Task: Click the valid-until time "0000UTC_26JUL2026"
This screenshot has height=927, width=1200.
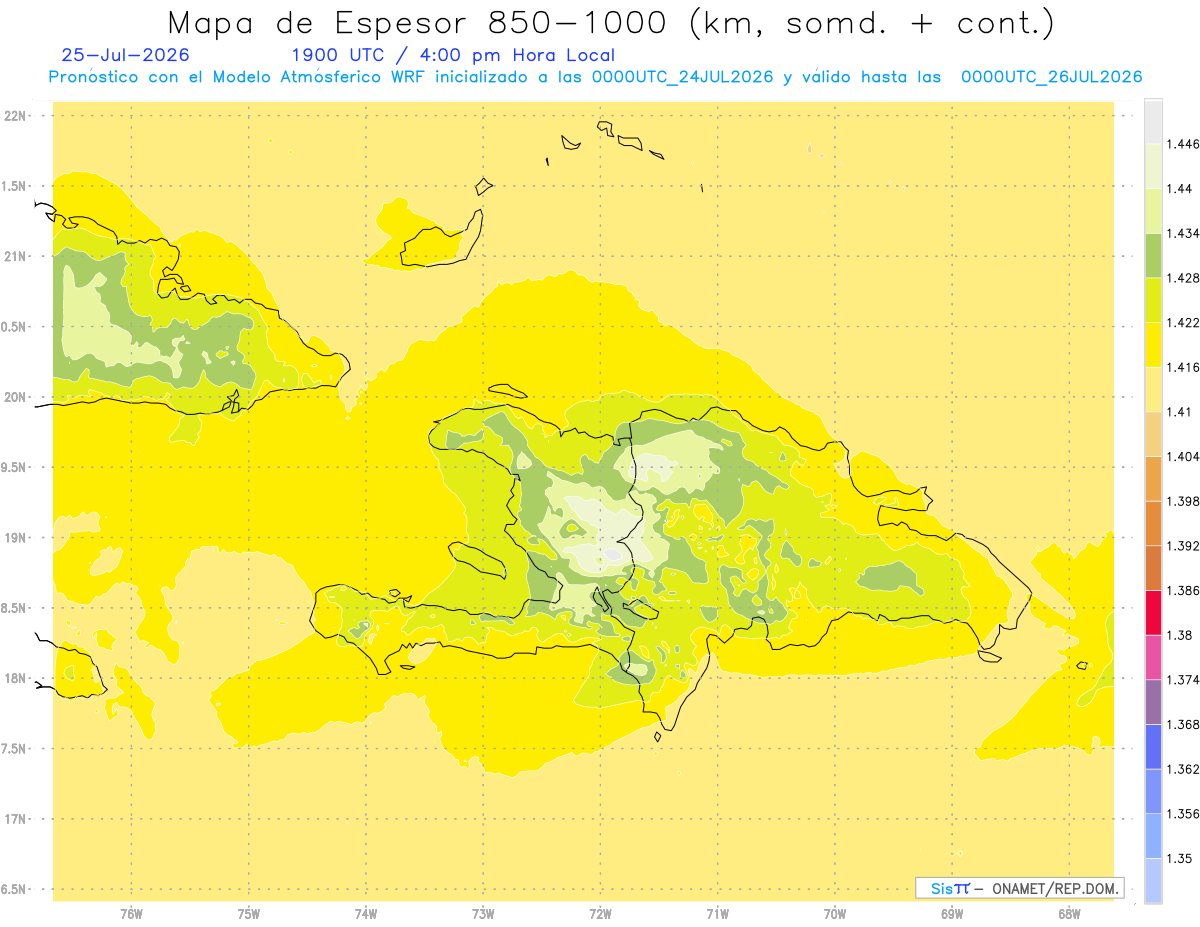Action: click(x=1051, y=77)
